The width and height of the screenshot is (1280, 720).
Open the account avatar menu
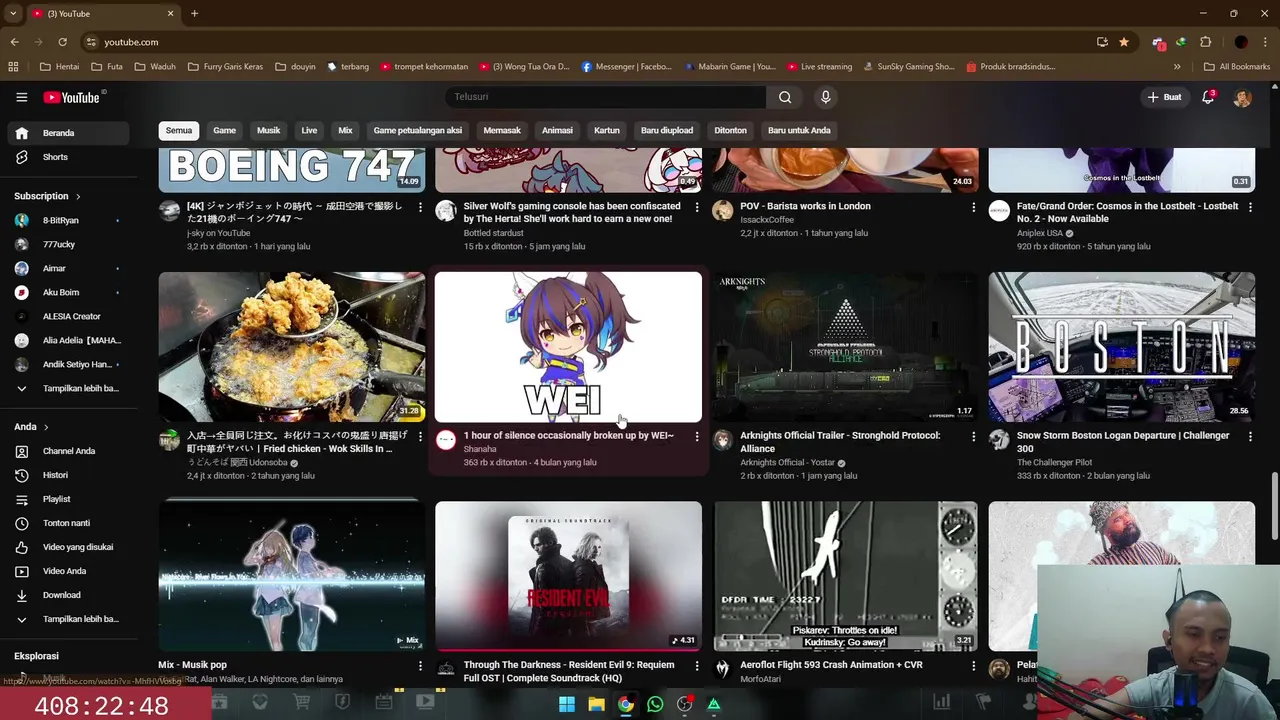1242,97
